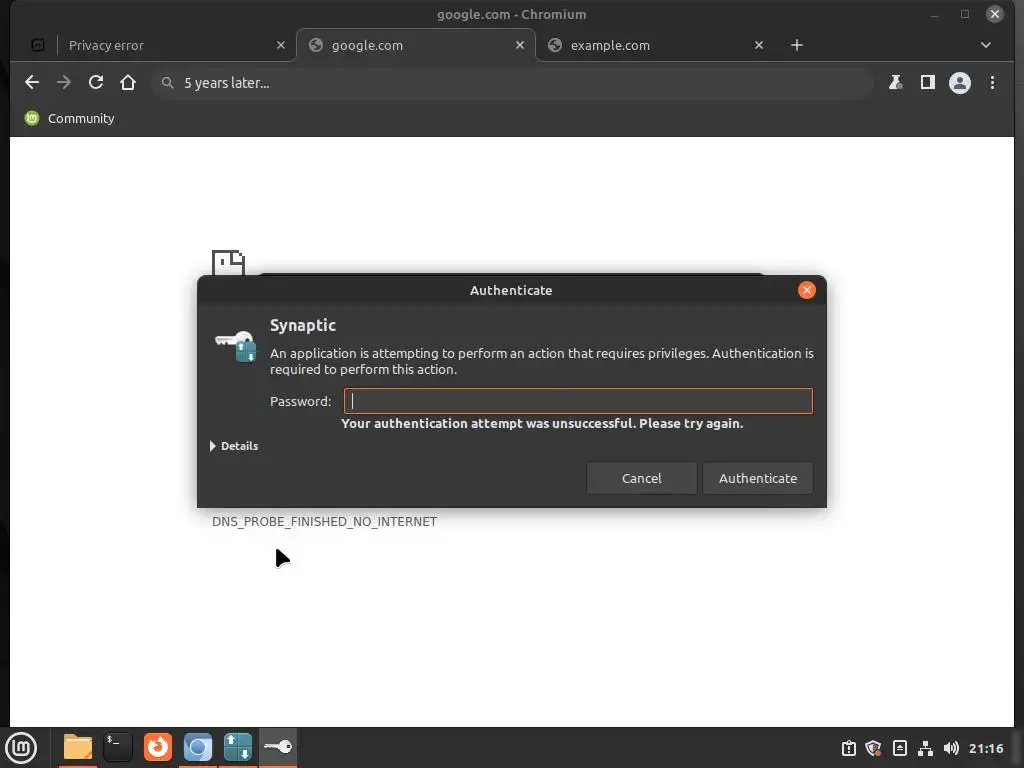Reload the current page
The height and width of the screenshot is (768, 1024).
96,82
